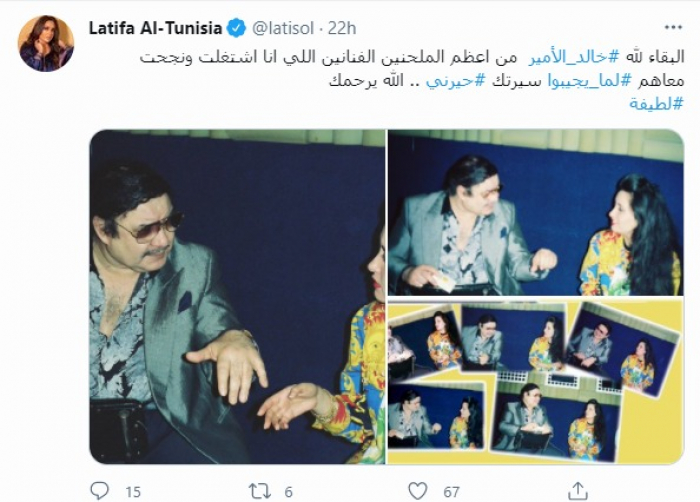Viewport: 700px width, 502px height.
Task: Click the retweet arrows icon
Action: tap(260, 491)
